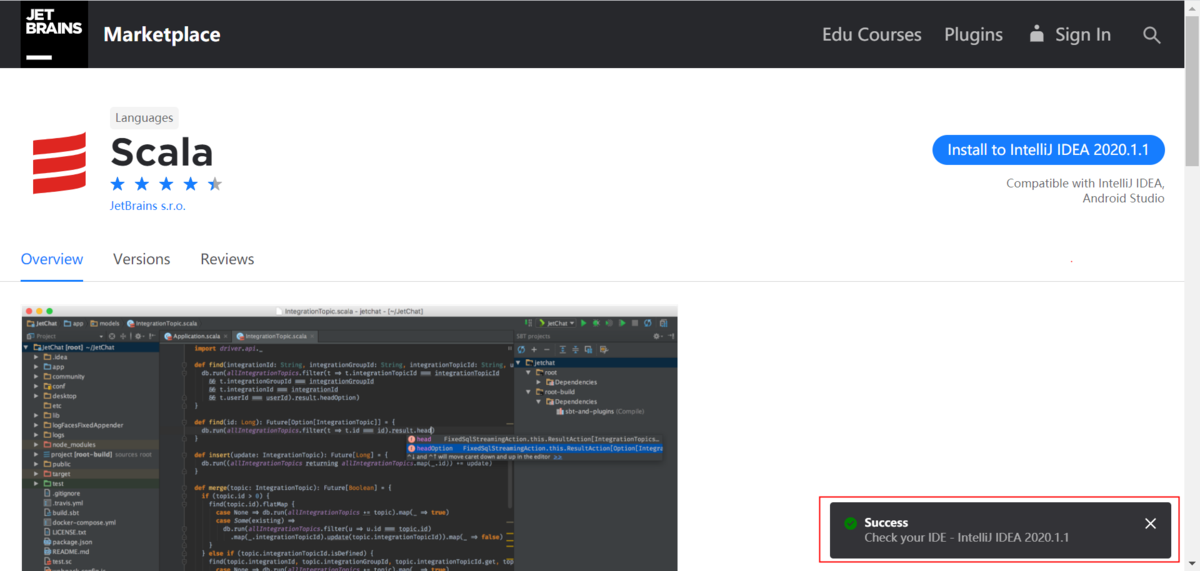Click the JetBrains logo
Image resolution: width=1200 pixels, height=571 pixels.
[54, 34]
